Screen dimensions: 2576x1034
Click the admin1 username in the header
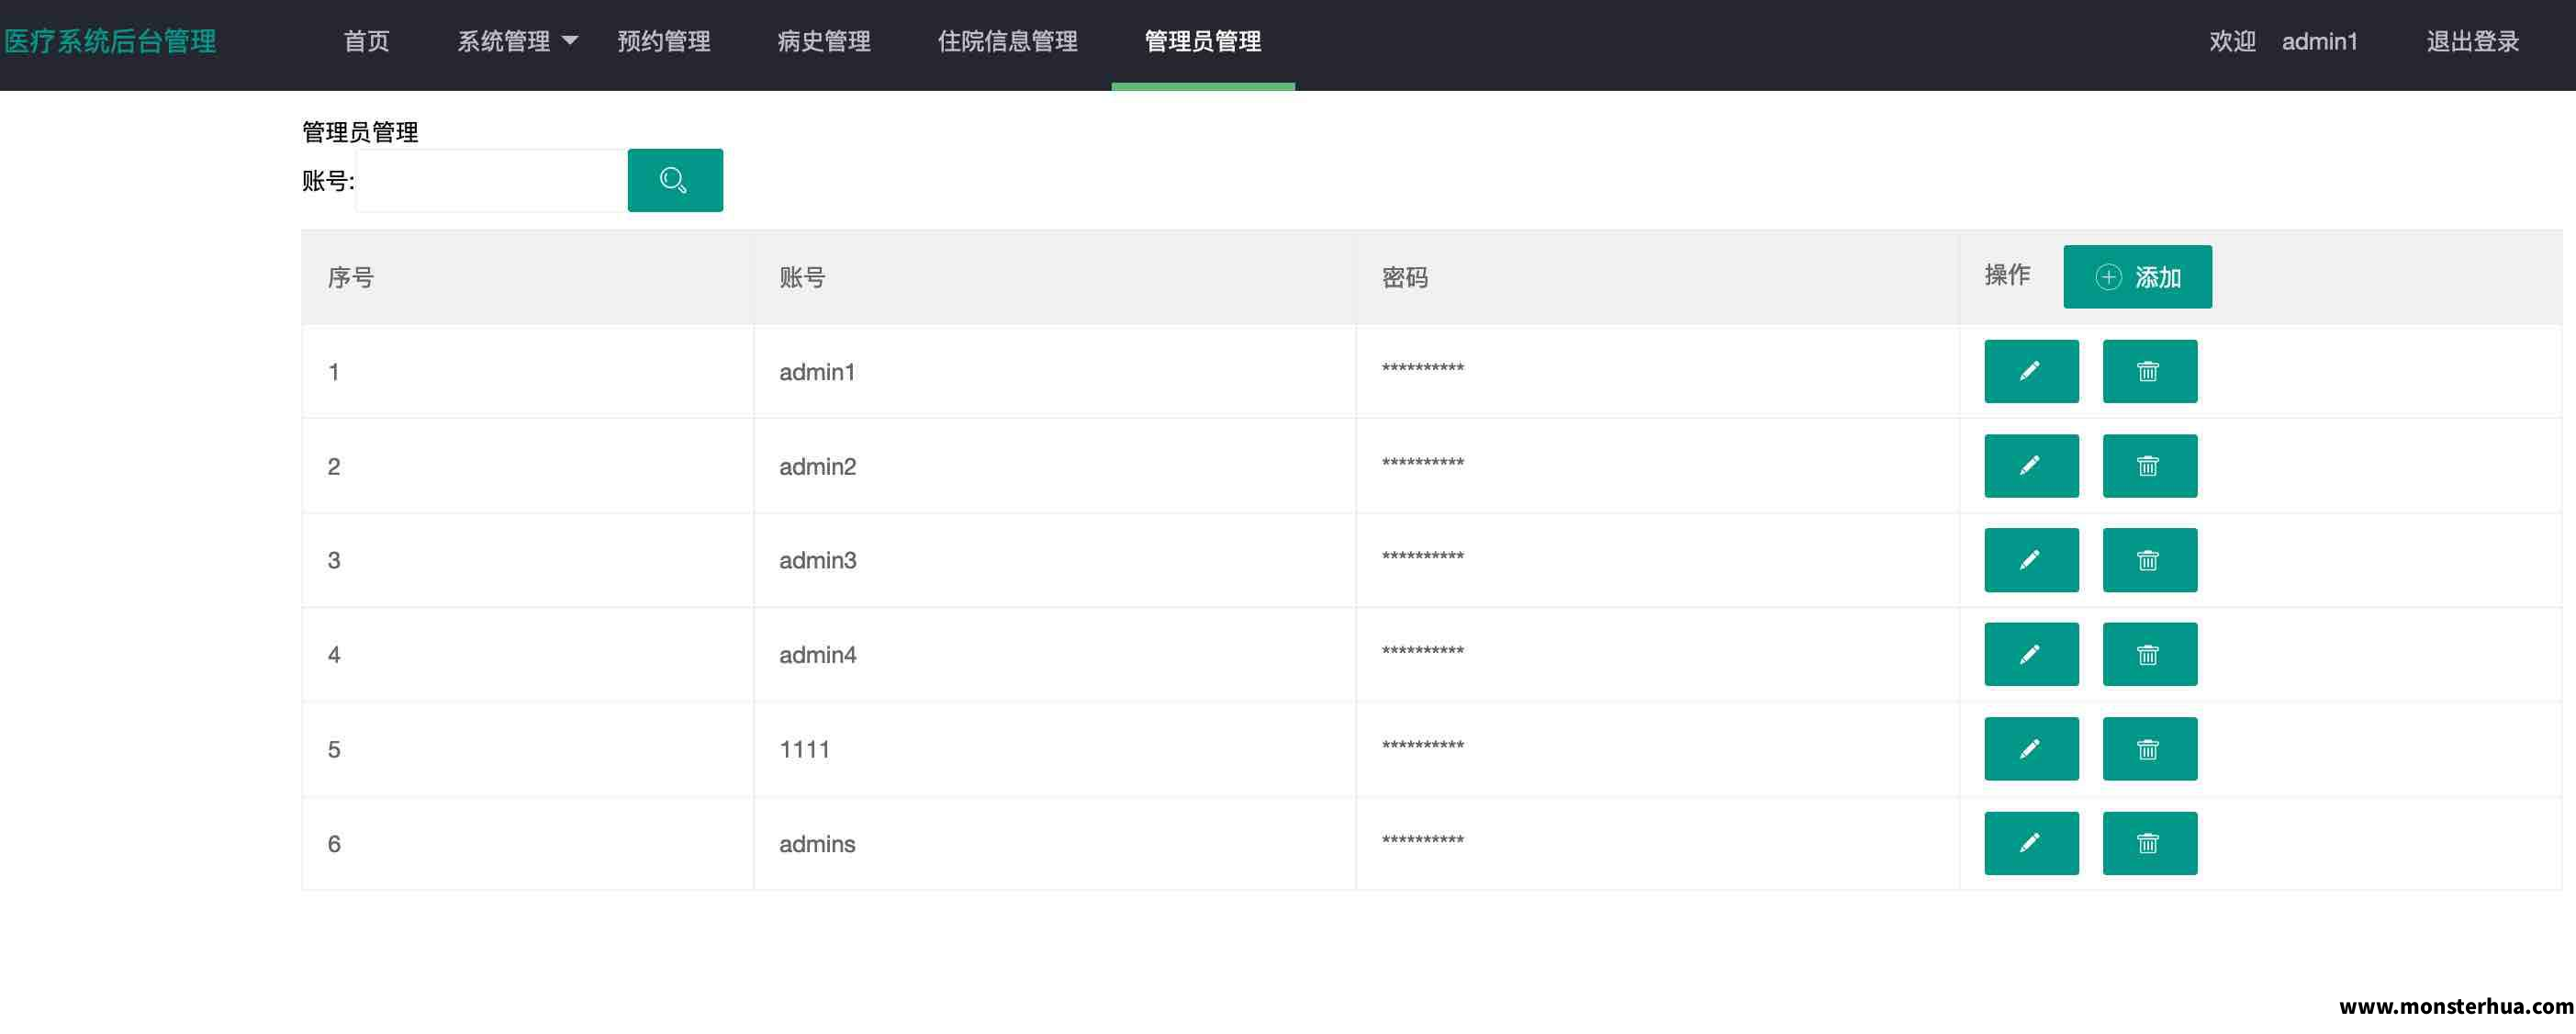[2319, 41]
